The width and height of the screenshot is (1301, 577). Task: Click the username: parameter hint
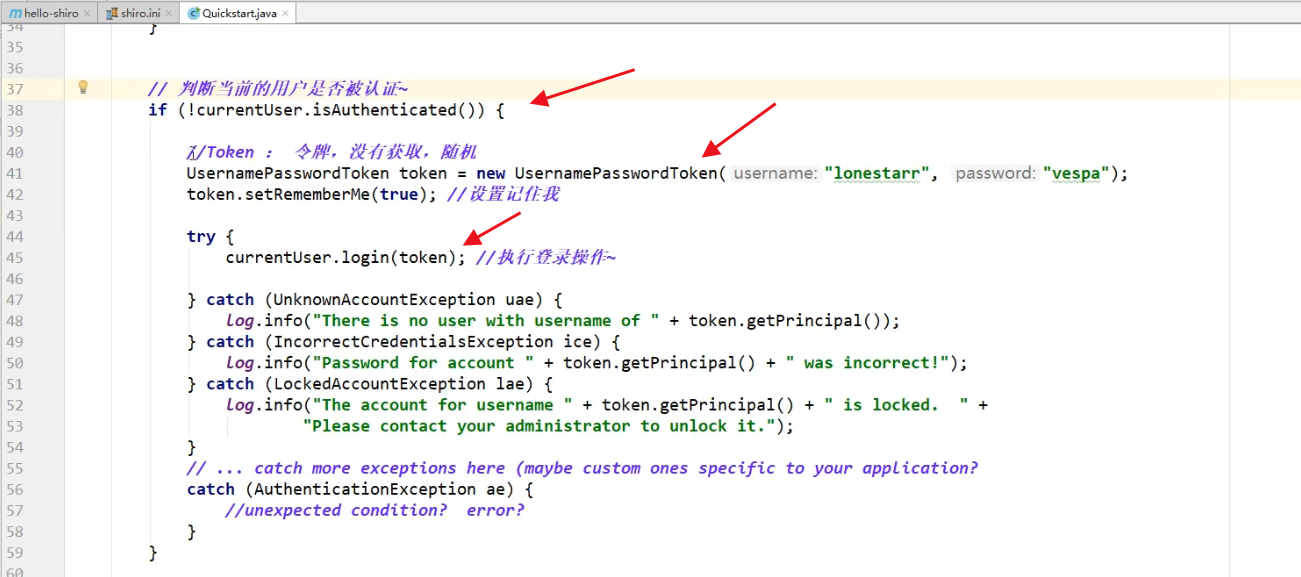tap(775, 173)
